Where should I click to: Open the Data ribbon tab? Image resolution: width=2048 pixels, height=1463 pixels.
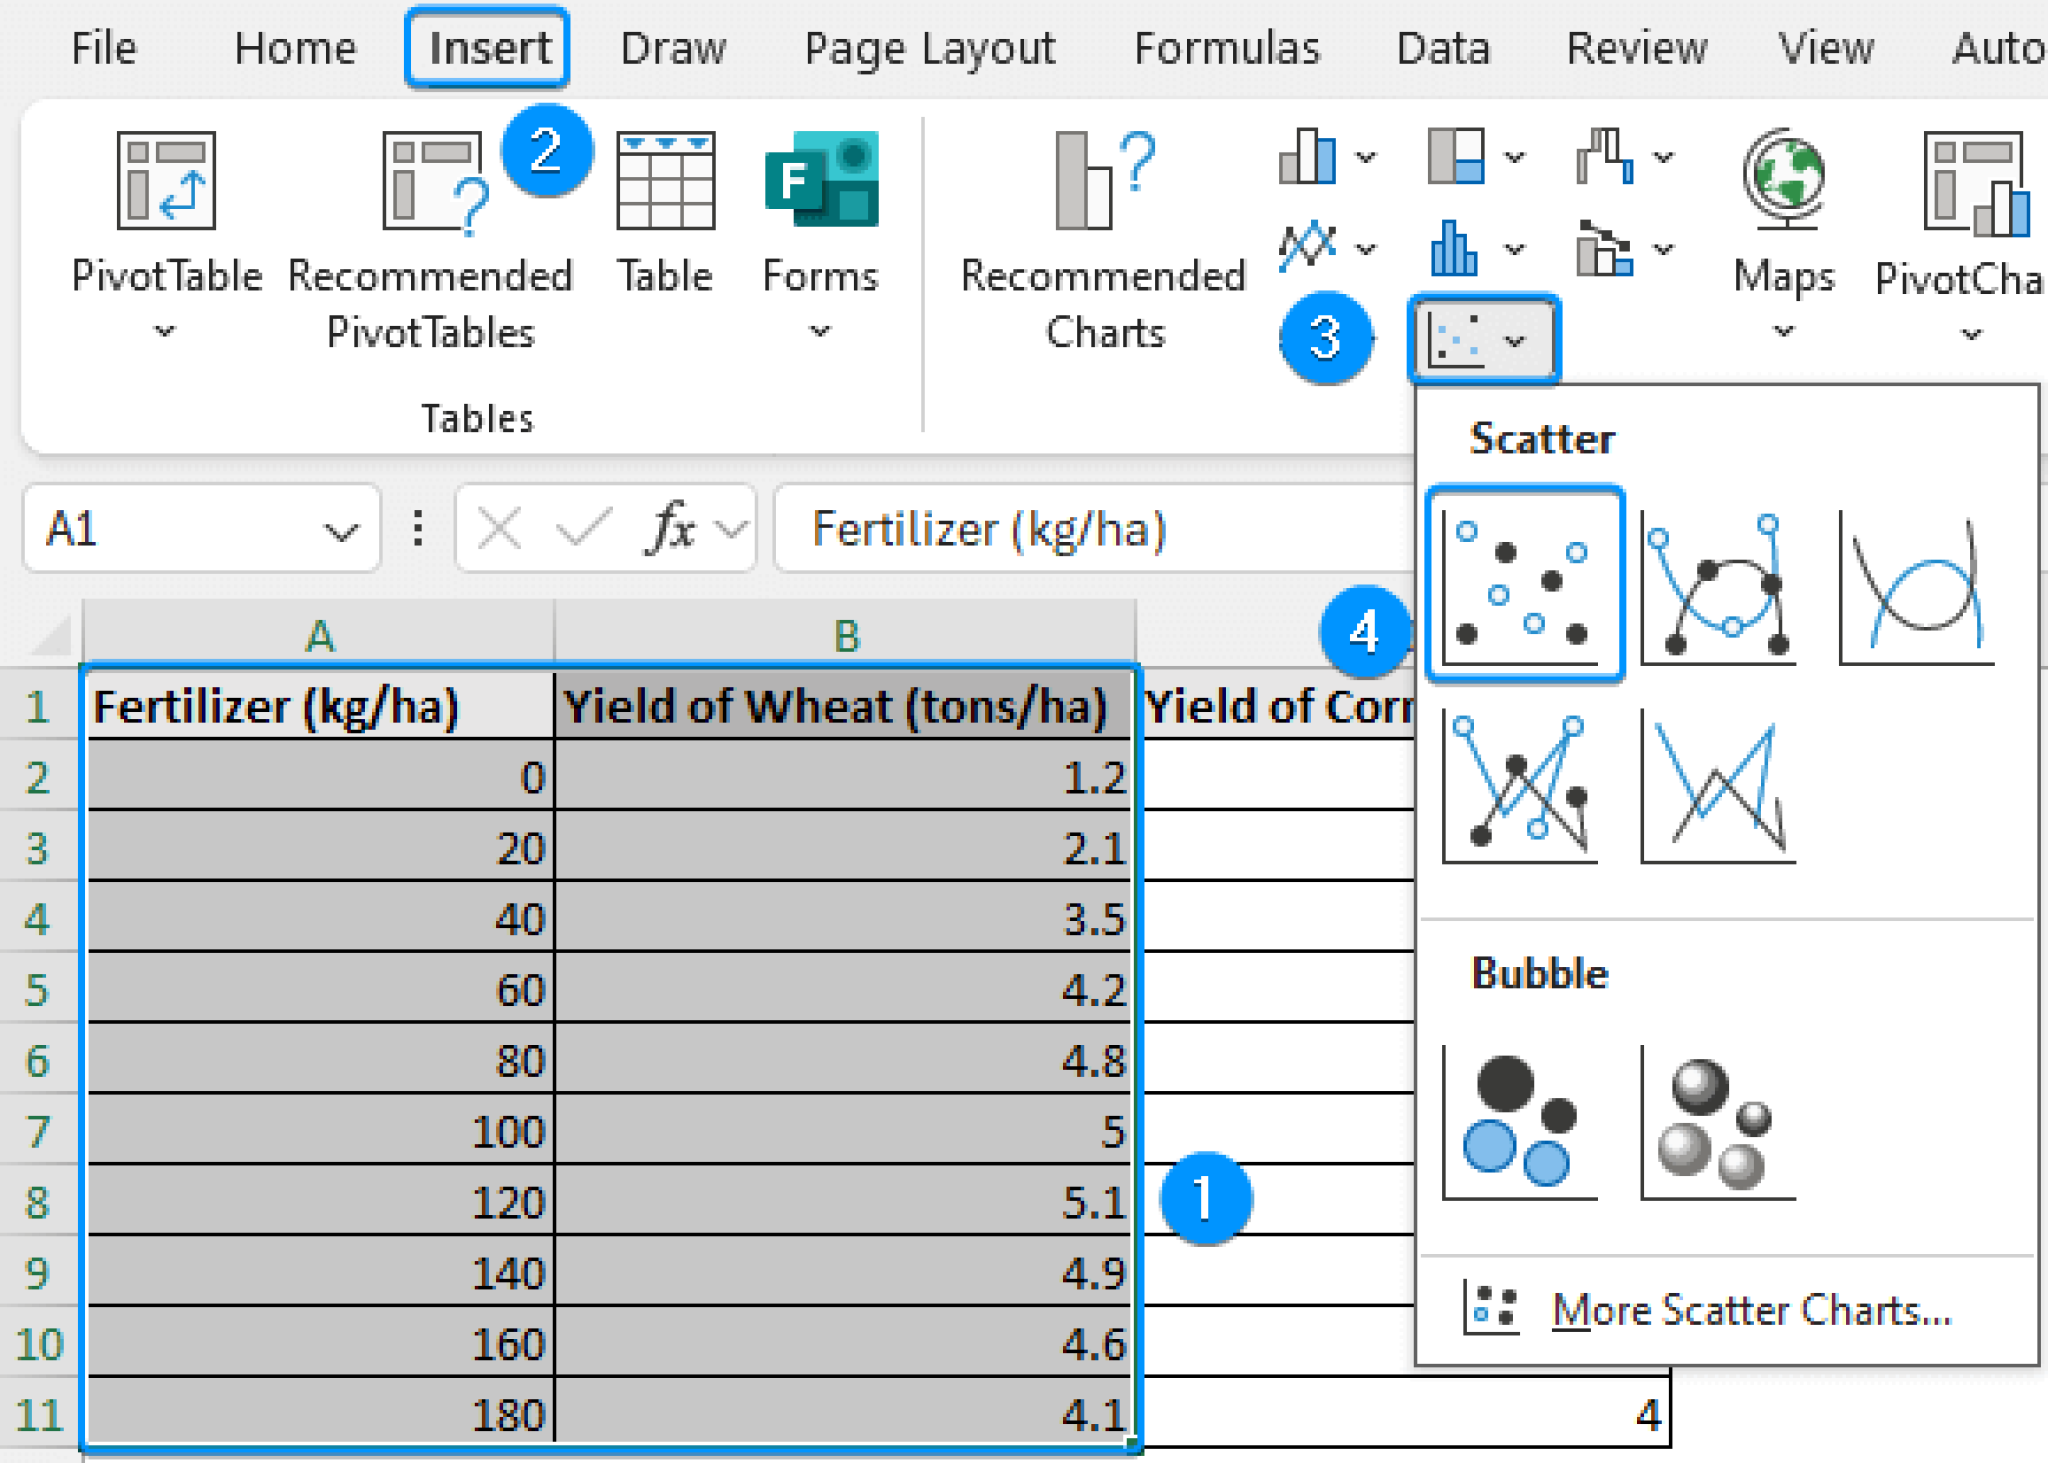click(1442, 47)
